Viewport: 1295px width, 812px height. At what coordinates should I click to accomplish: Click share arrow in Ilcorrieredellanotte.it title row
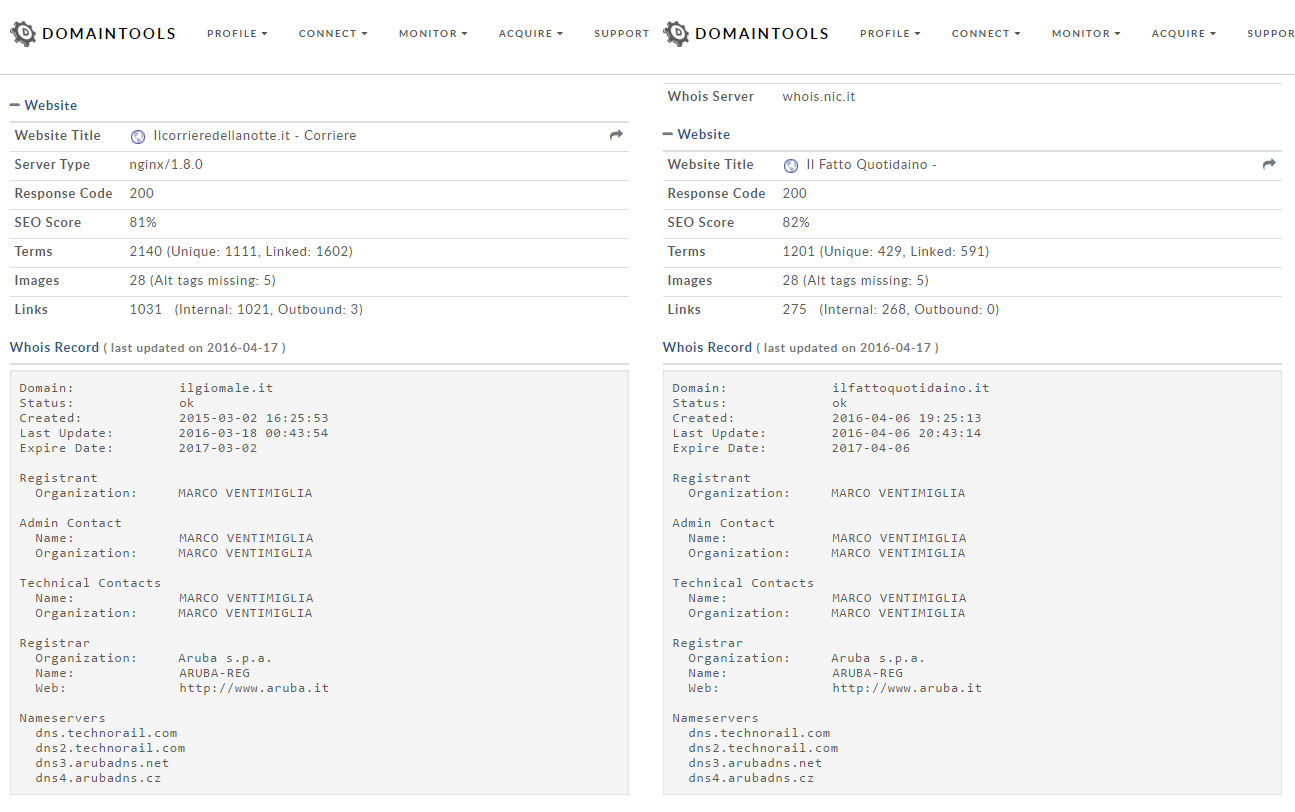pyautogui.click(x=616, y=135)
